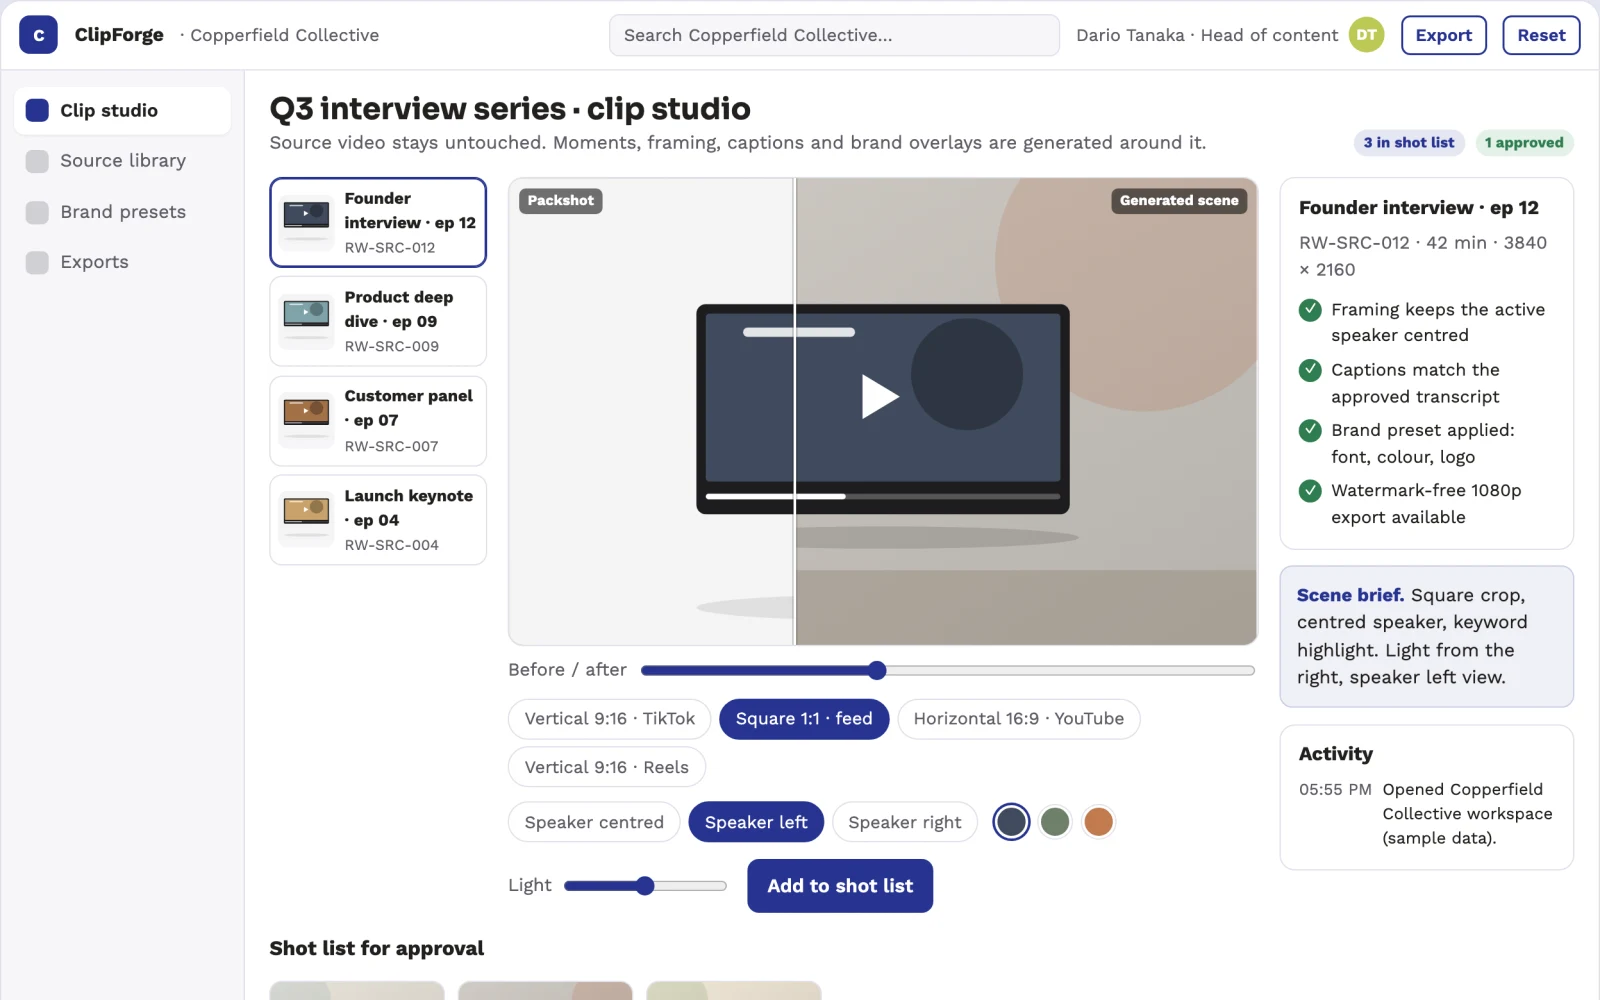Click the Packshot label on preview
1600x1000 pixels.
click(560, 201)
